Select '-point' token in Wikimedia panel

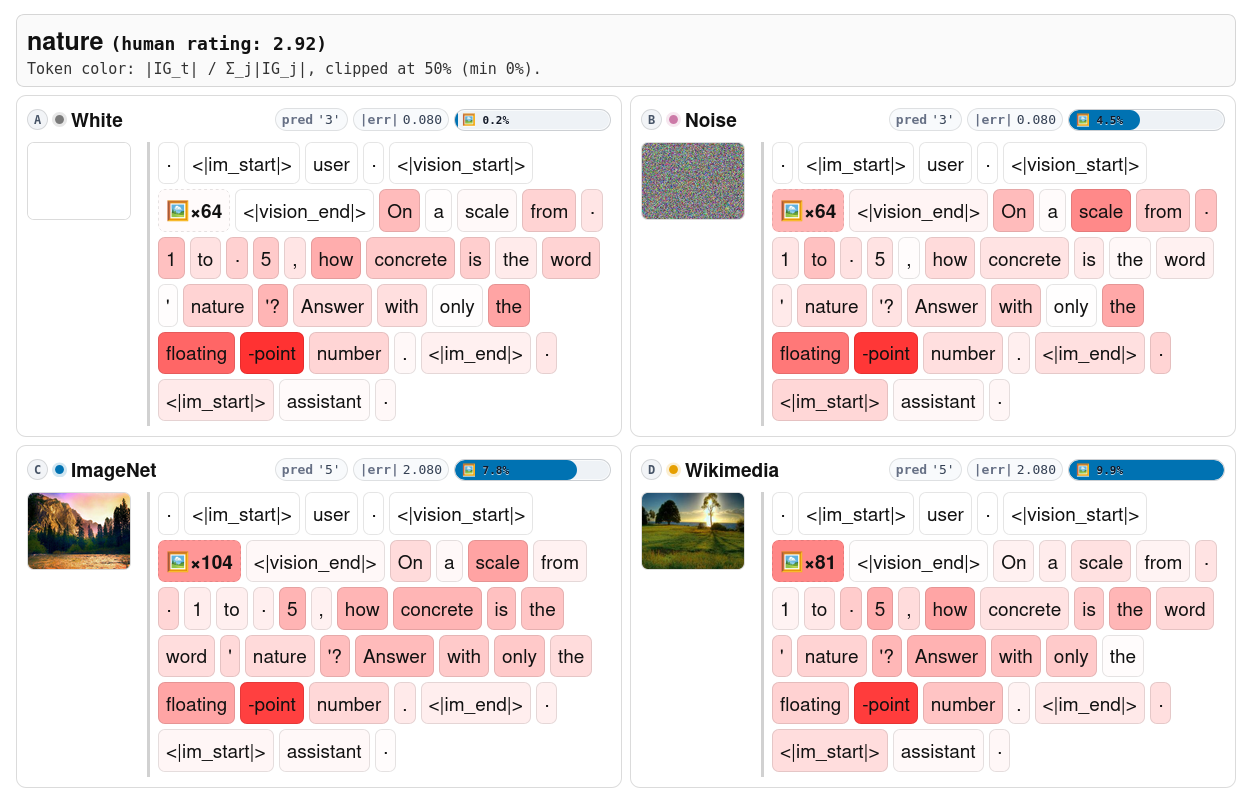[886, 704]
